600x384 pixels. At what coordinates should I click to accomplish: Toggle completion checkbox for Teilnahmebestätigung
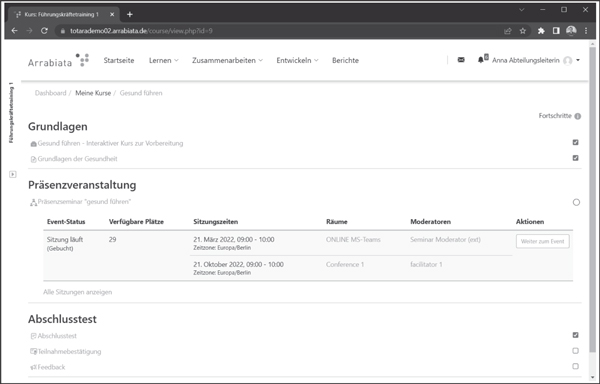(x=576, y=351)
